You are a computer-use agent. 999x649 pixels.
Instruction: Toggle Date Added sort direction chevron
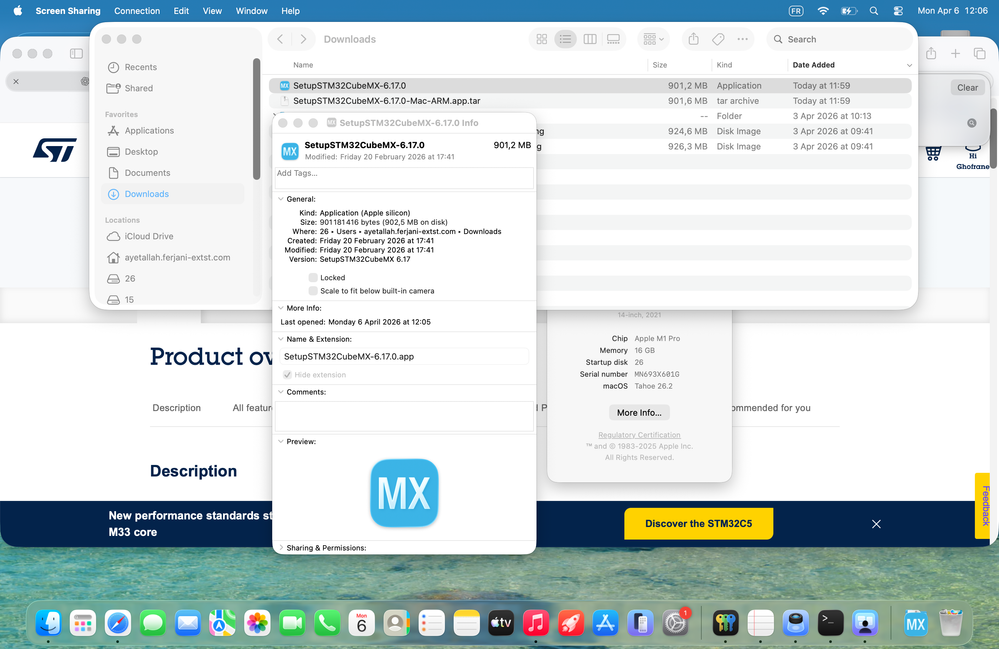909,65
